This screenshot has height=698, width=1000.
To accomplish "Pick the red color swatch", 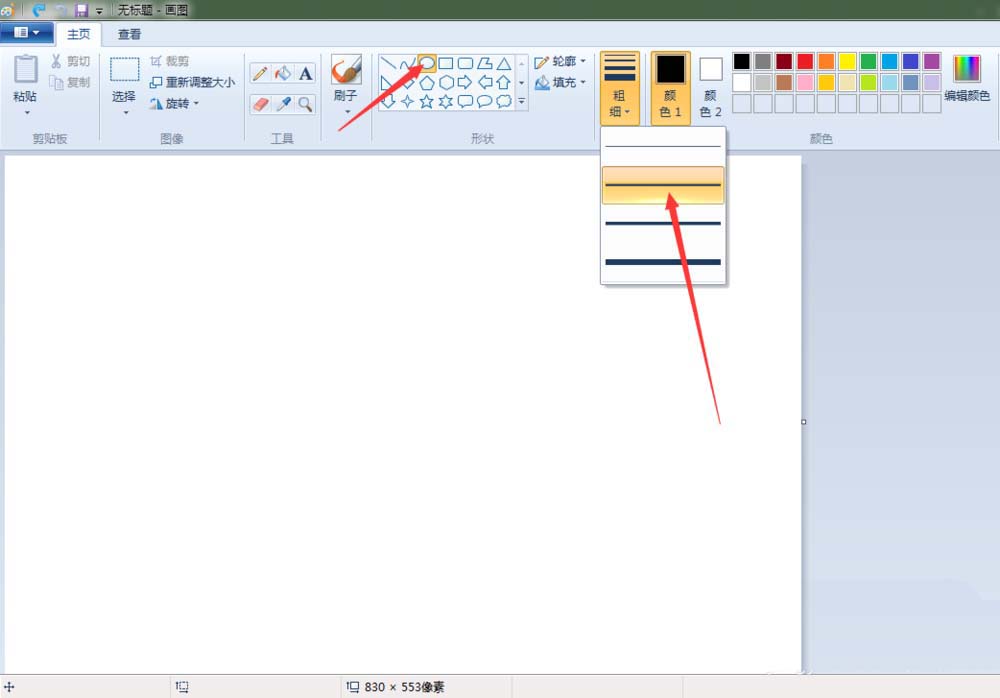I will pyautogui.click(x=805, y=61).
